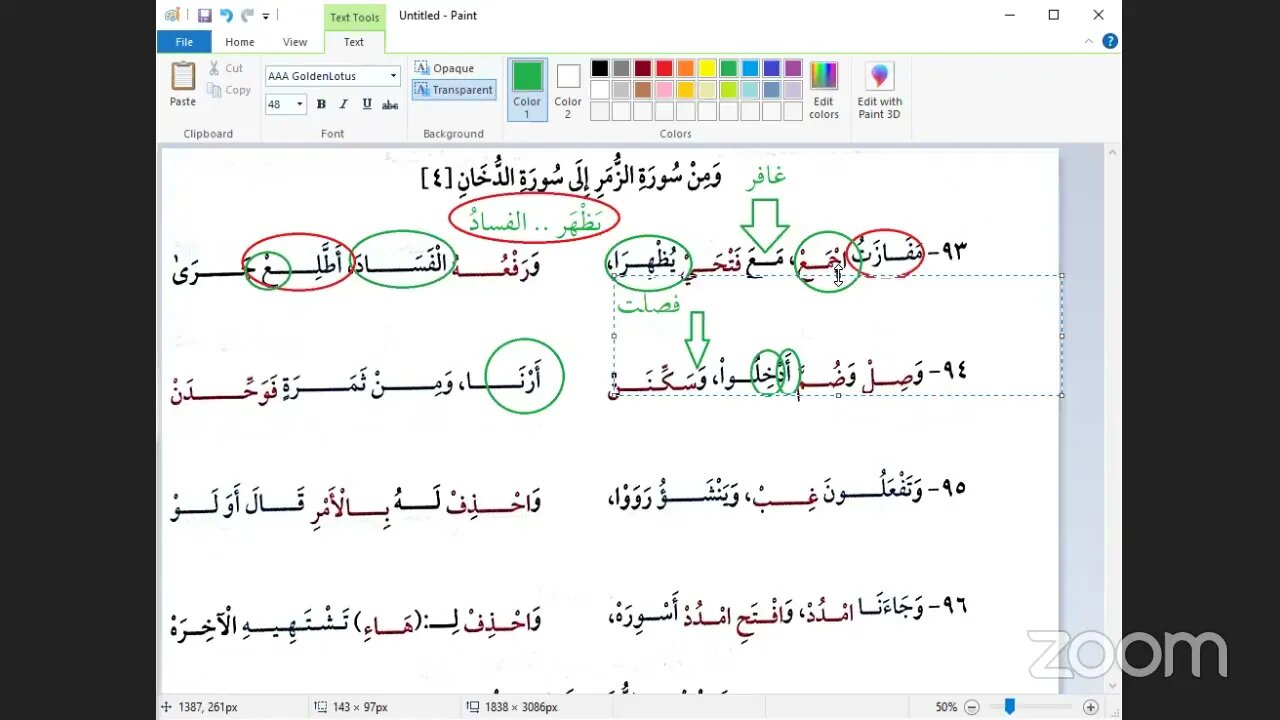Screen dimensions: 1280x720
Task: Toggle bold text formatting
Action: tap(321, 104)
